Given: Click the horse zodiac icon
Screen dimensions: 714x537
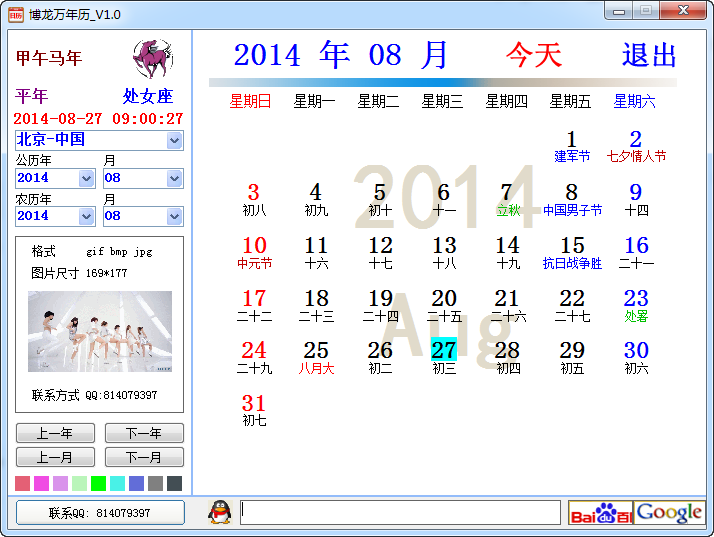Looking at the screenshot, I should 152,60.
